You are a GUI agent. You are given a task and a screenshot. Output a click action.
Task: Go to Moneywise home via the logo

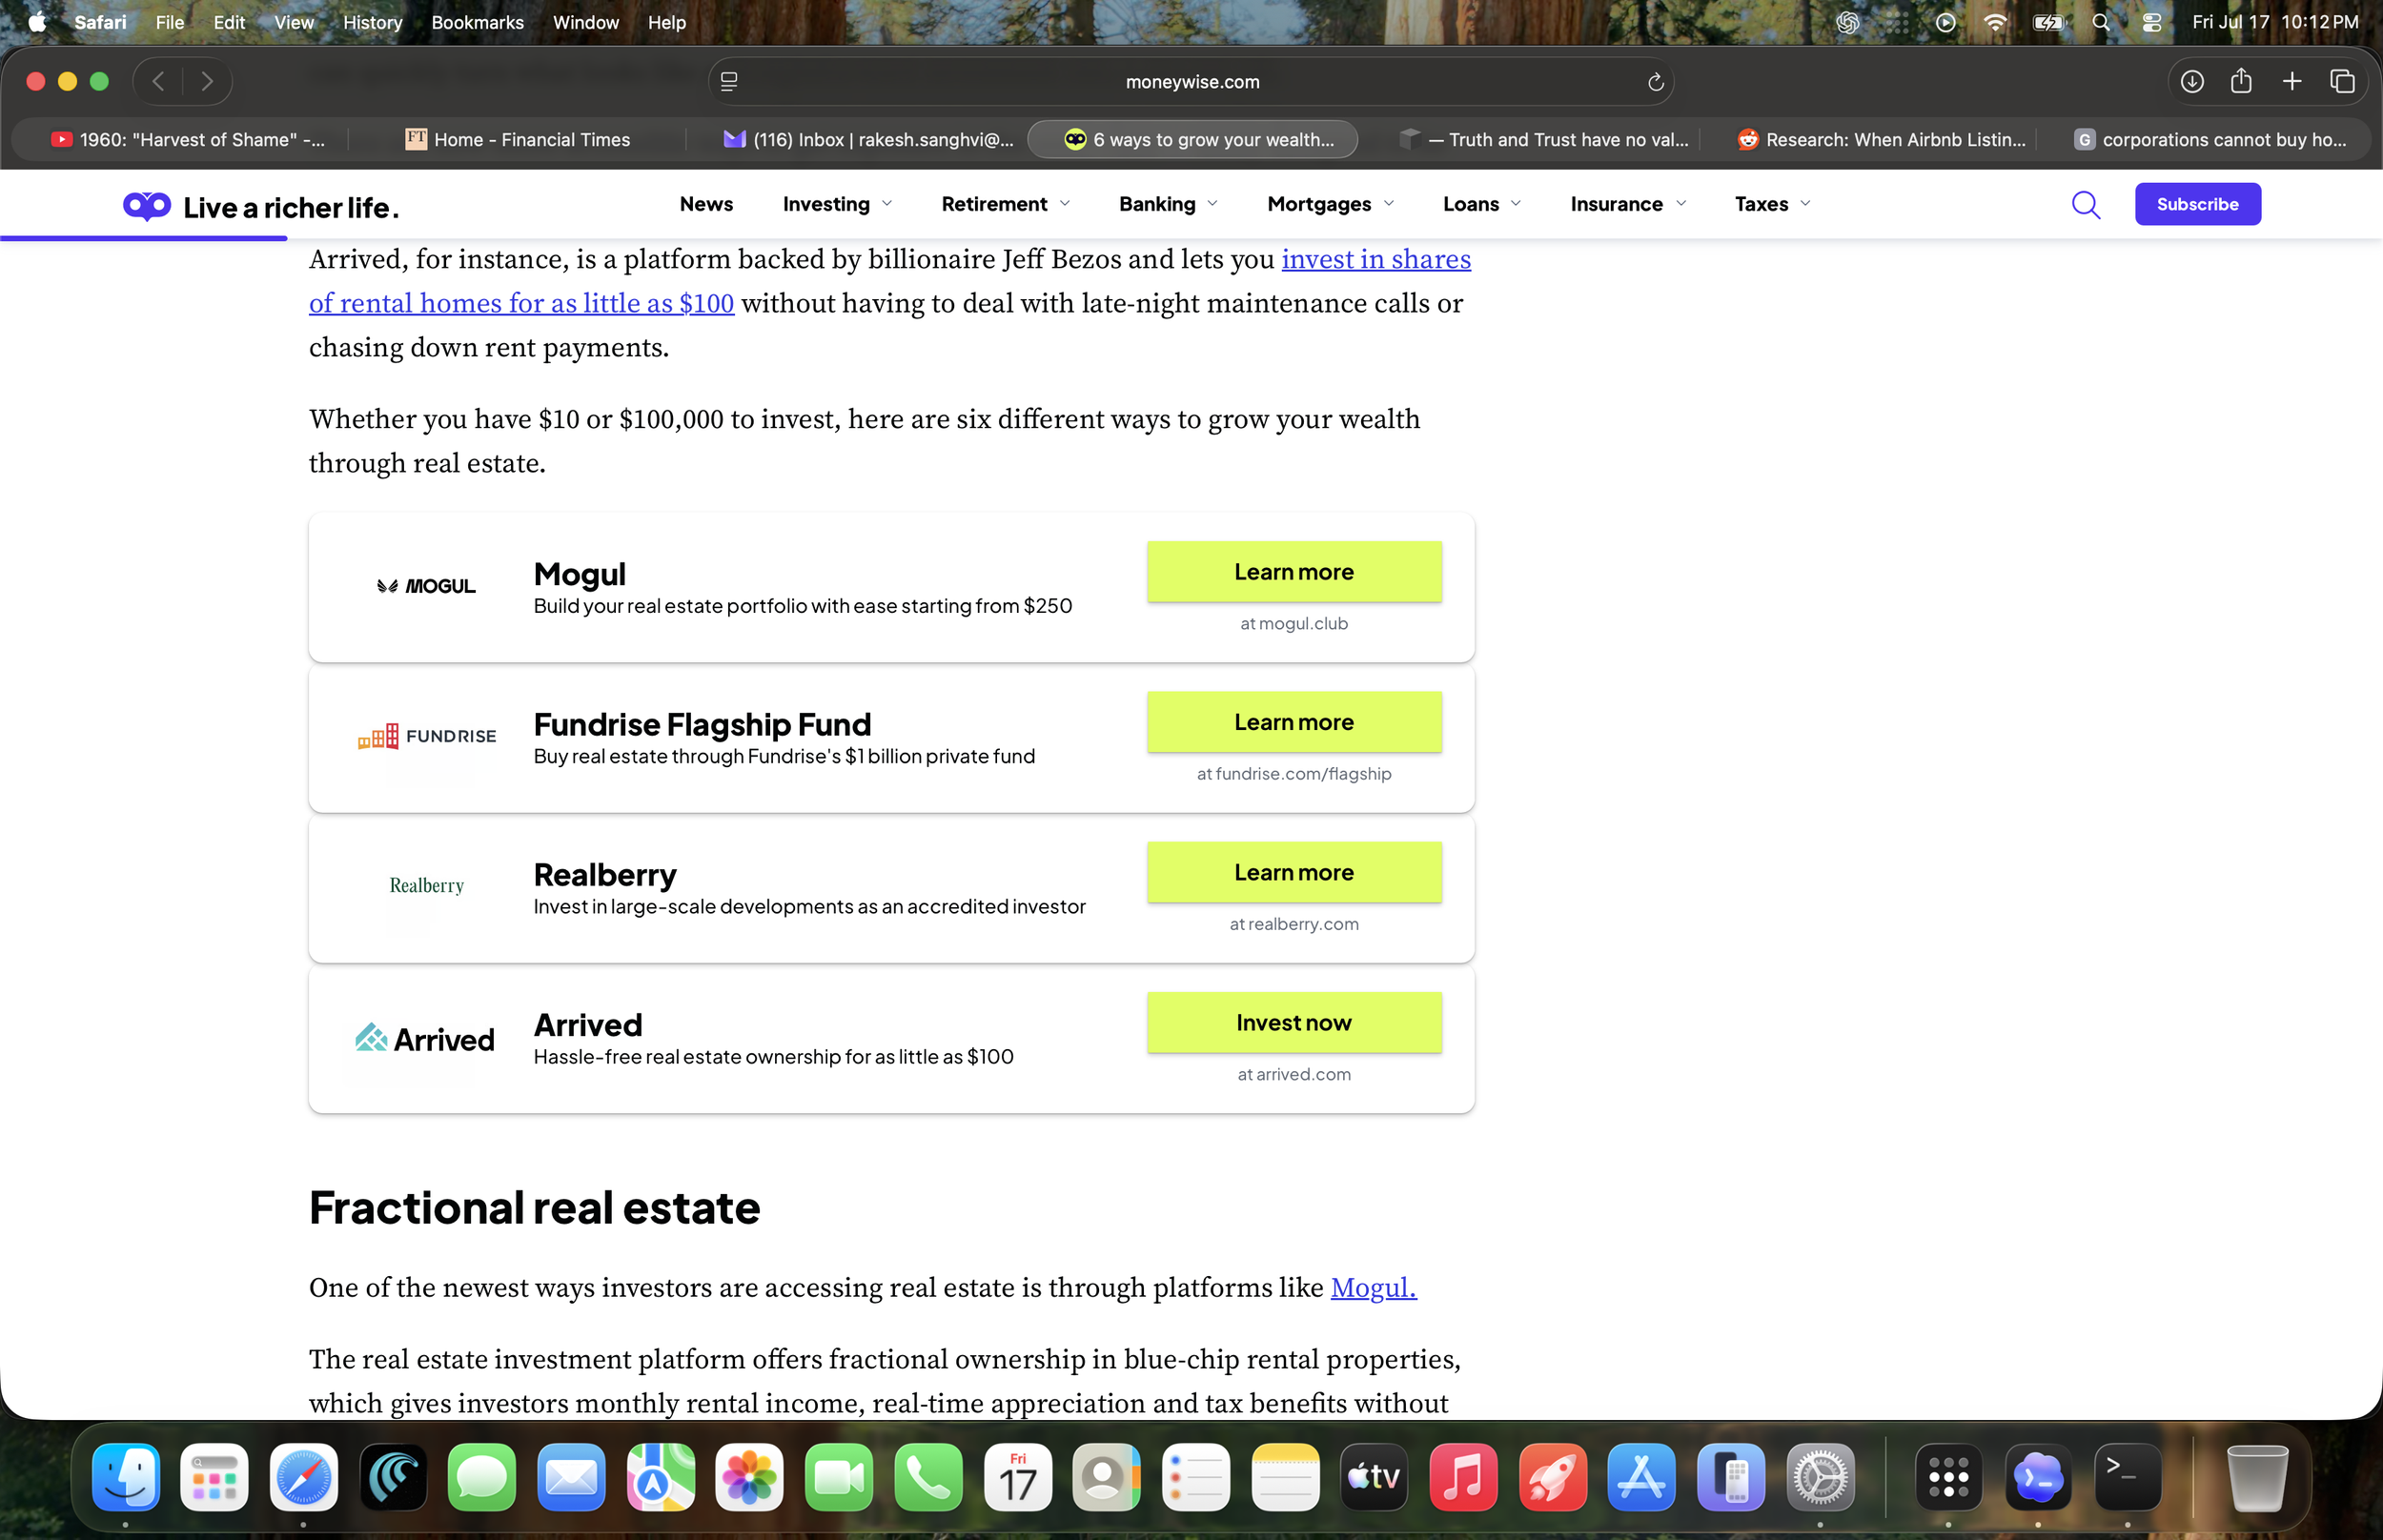coord(261,207)
